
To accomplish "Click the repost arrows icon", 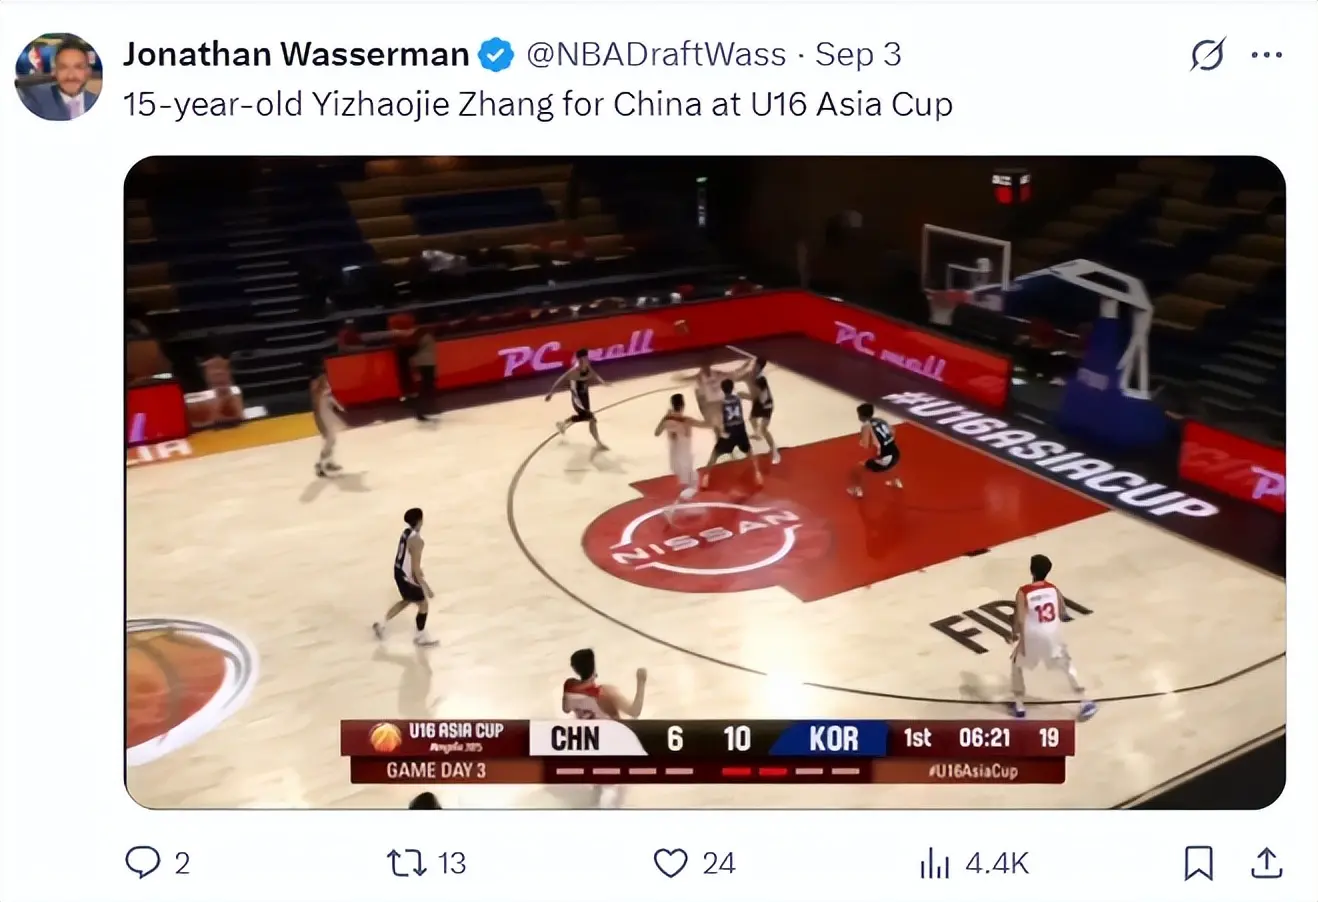I will (x=406, y=862).
